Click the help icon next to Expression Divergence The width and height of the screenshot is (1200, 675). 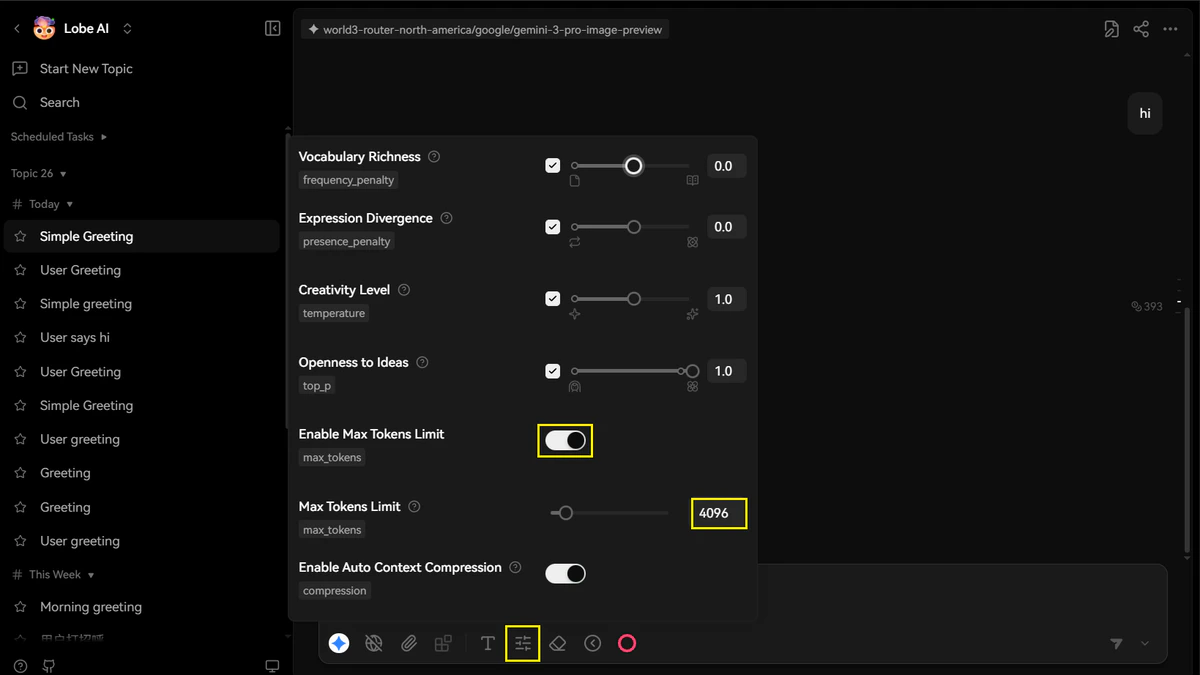click(446, 218)
